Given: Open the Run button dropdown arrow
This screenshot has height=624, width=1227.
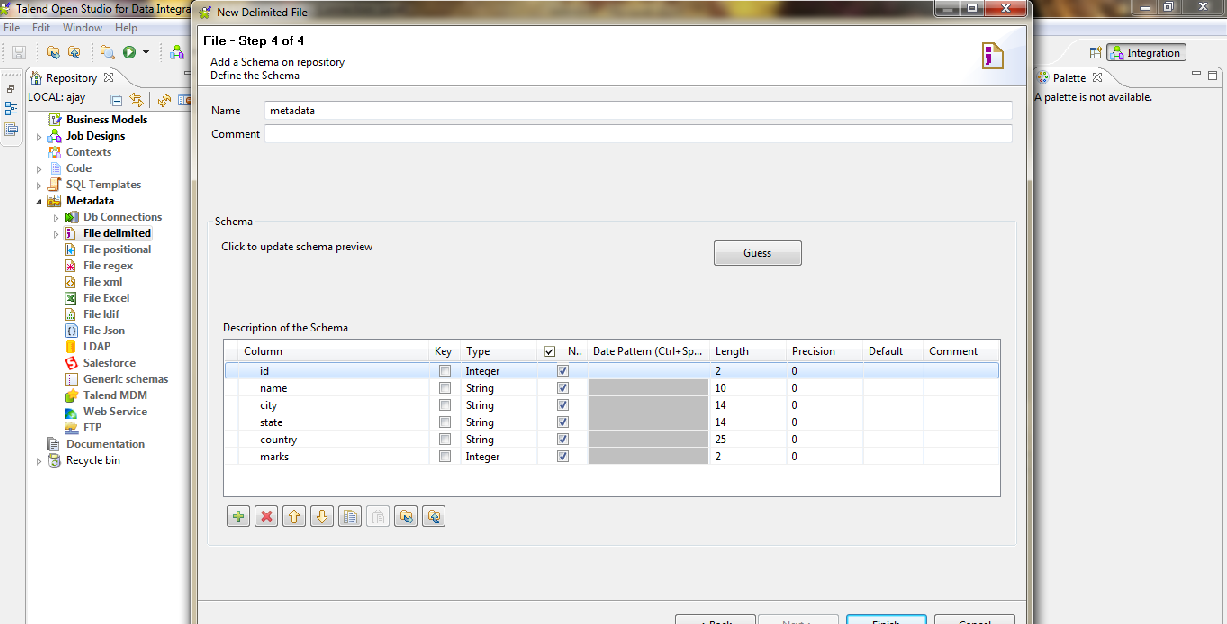Looking at the screenshot, I should click(x=146, y=53).
